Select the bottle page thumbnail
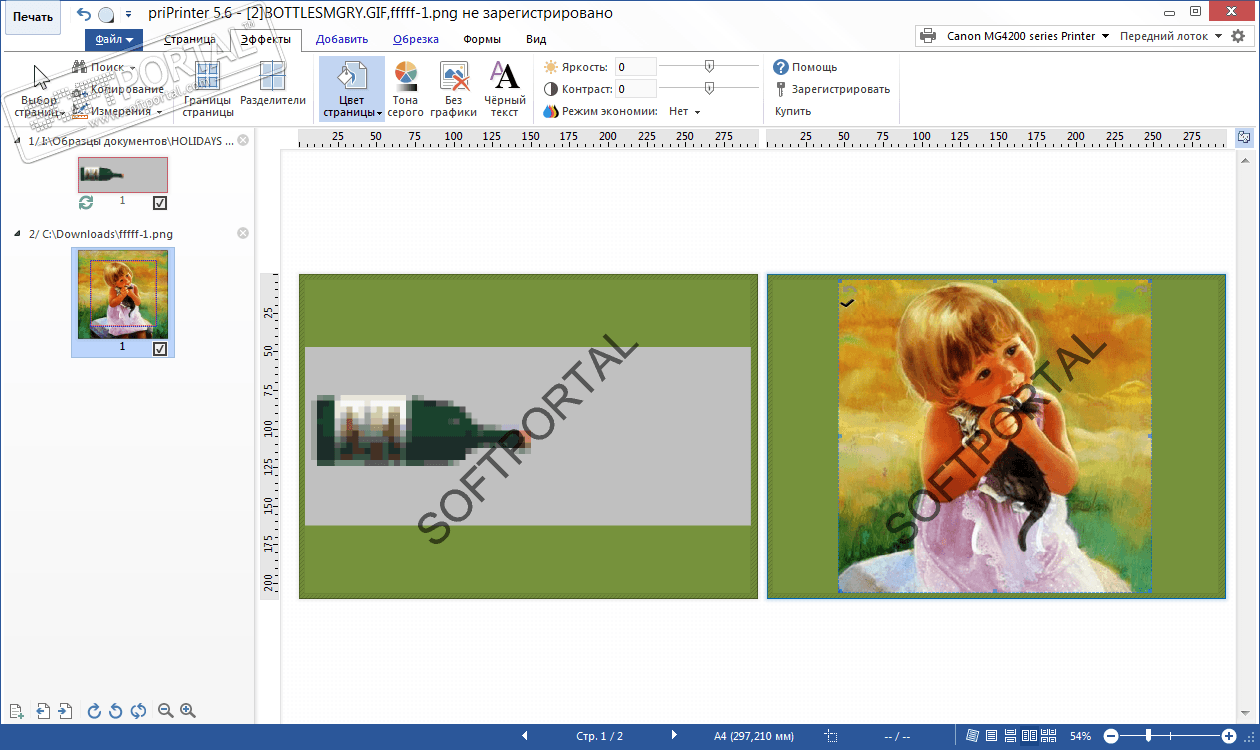 123,175
